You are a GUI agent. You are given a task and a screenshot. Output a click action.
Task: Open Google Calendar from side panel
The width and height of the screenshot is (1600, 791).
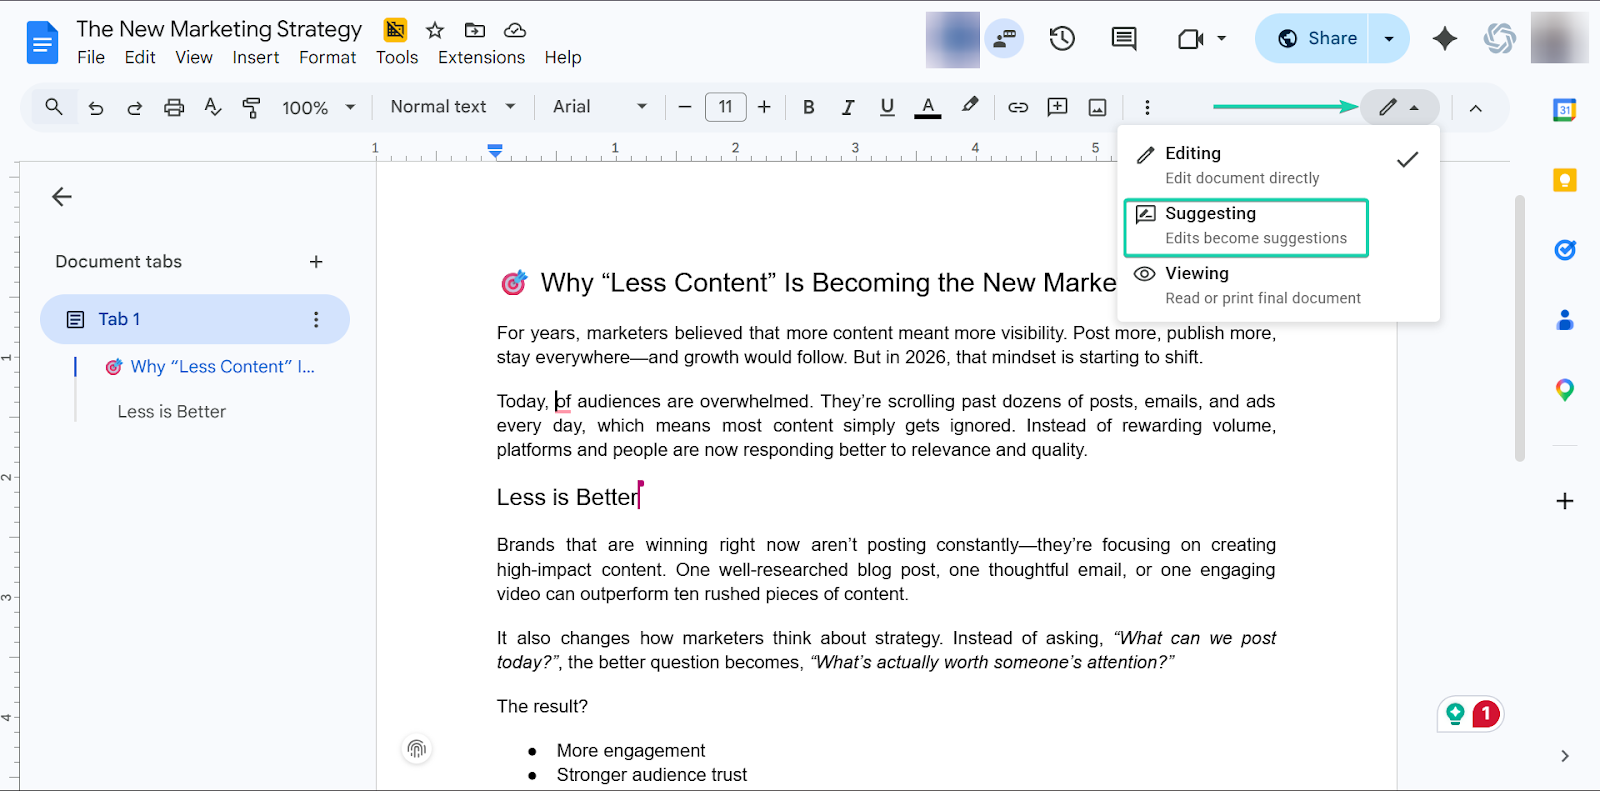(x=1564, y=110)
